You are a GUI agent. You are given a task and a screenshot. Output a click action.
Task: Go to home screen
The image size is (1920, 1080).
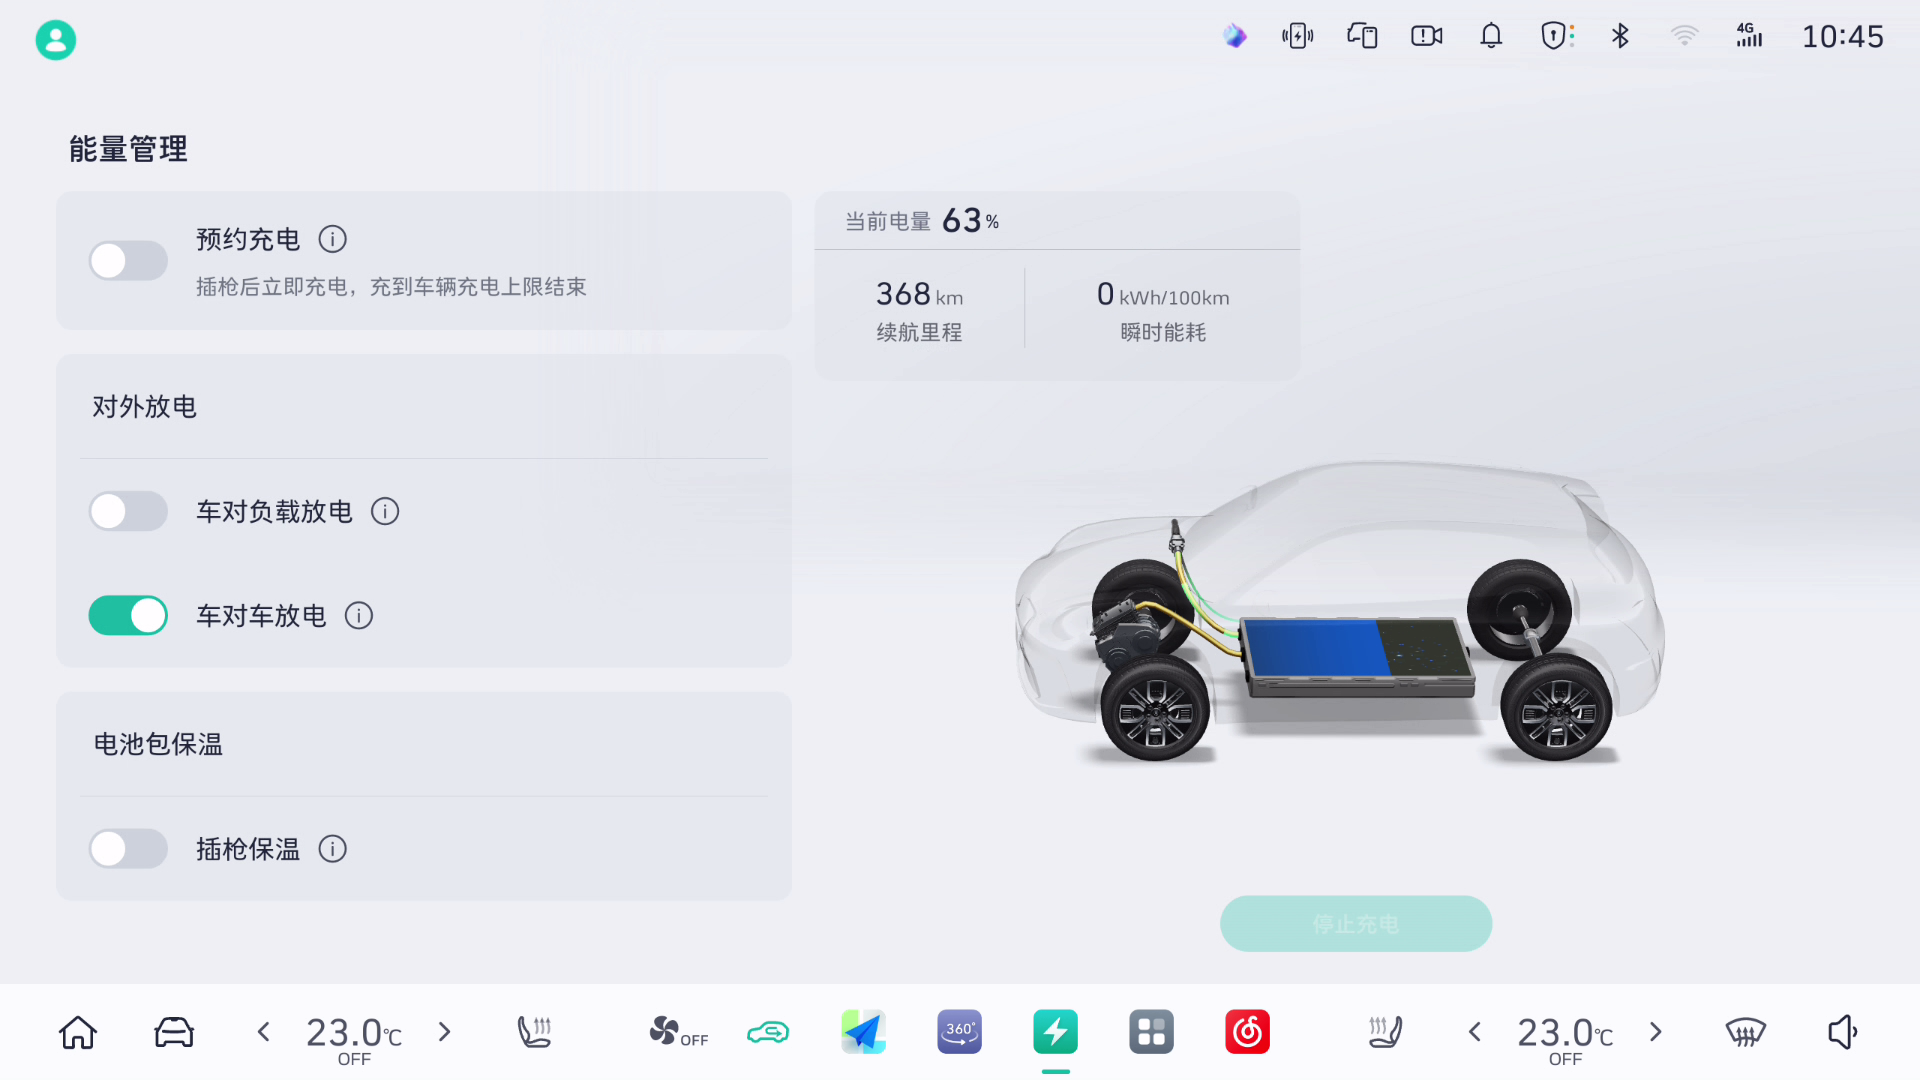click(x=77, y=1031)
